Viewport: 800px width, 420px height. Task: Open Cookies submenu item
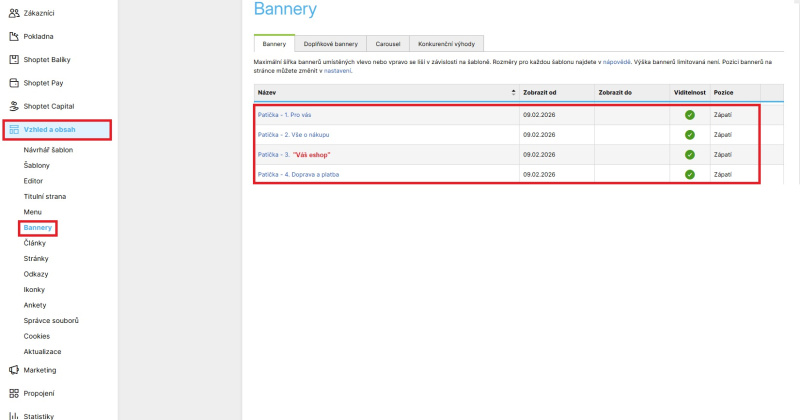(x=37, y=336)
